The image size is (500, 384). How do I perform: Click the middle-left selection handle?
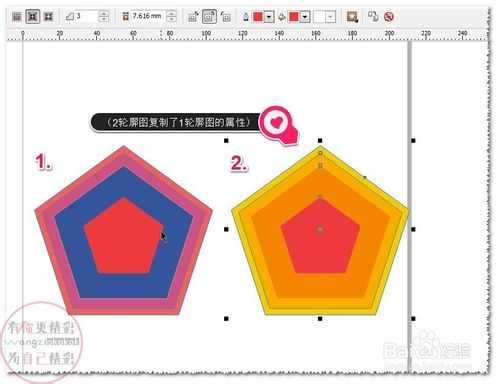pyautogui.click(x=226, y=229)
